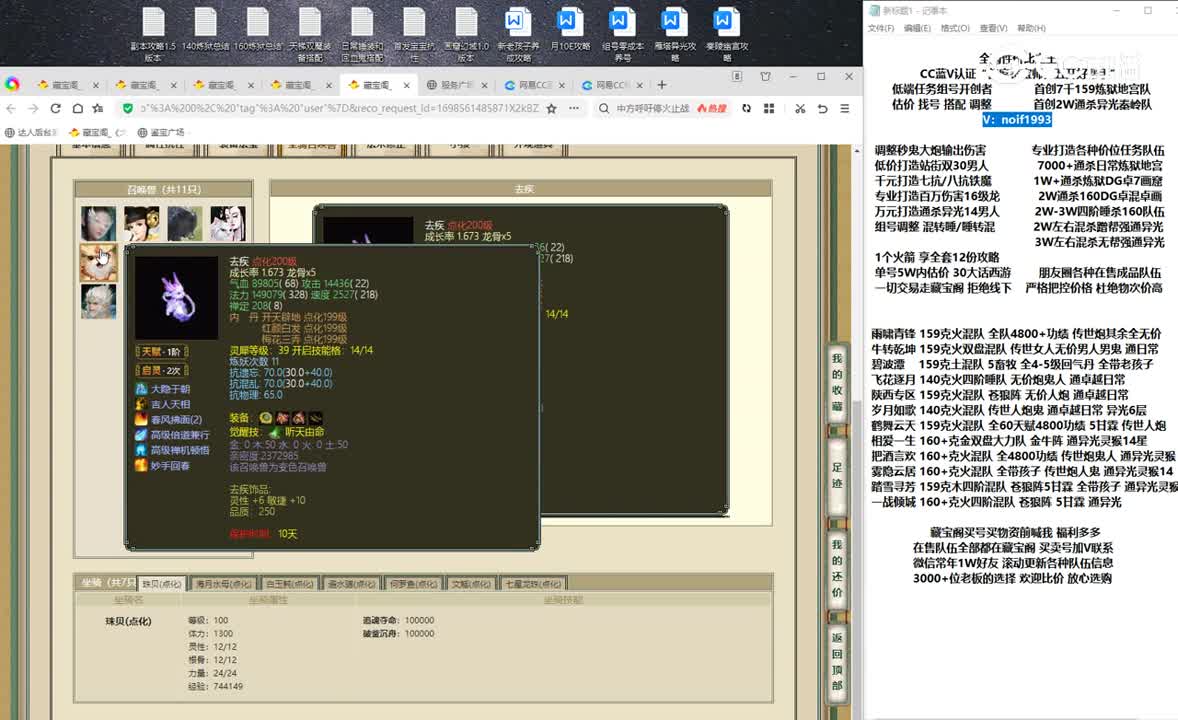Open Notepad 文件(F) menu
Image resolution: width=1178 pixels, height=720 pixels.
pyautogui.click(x=880, y=28)
